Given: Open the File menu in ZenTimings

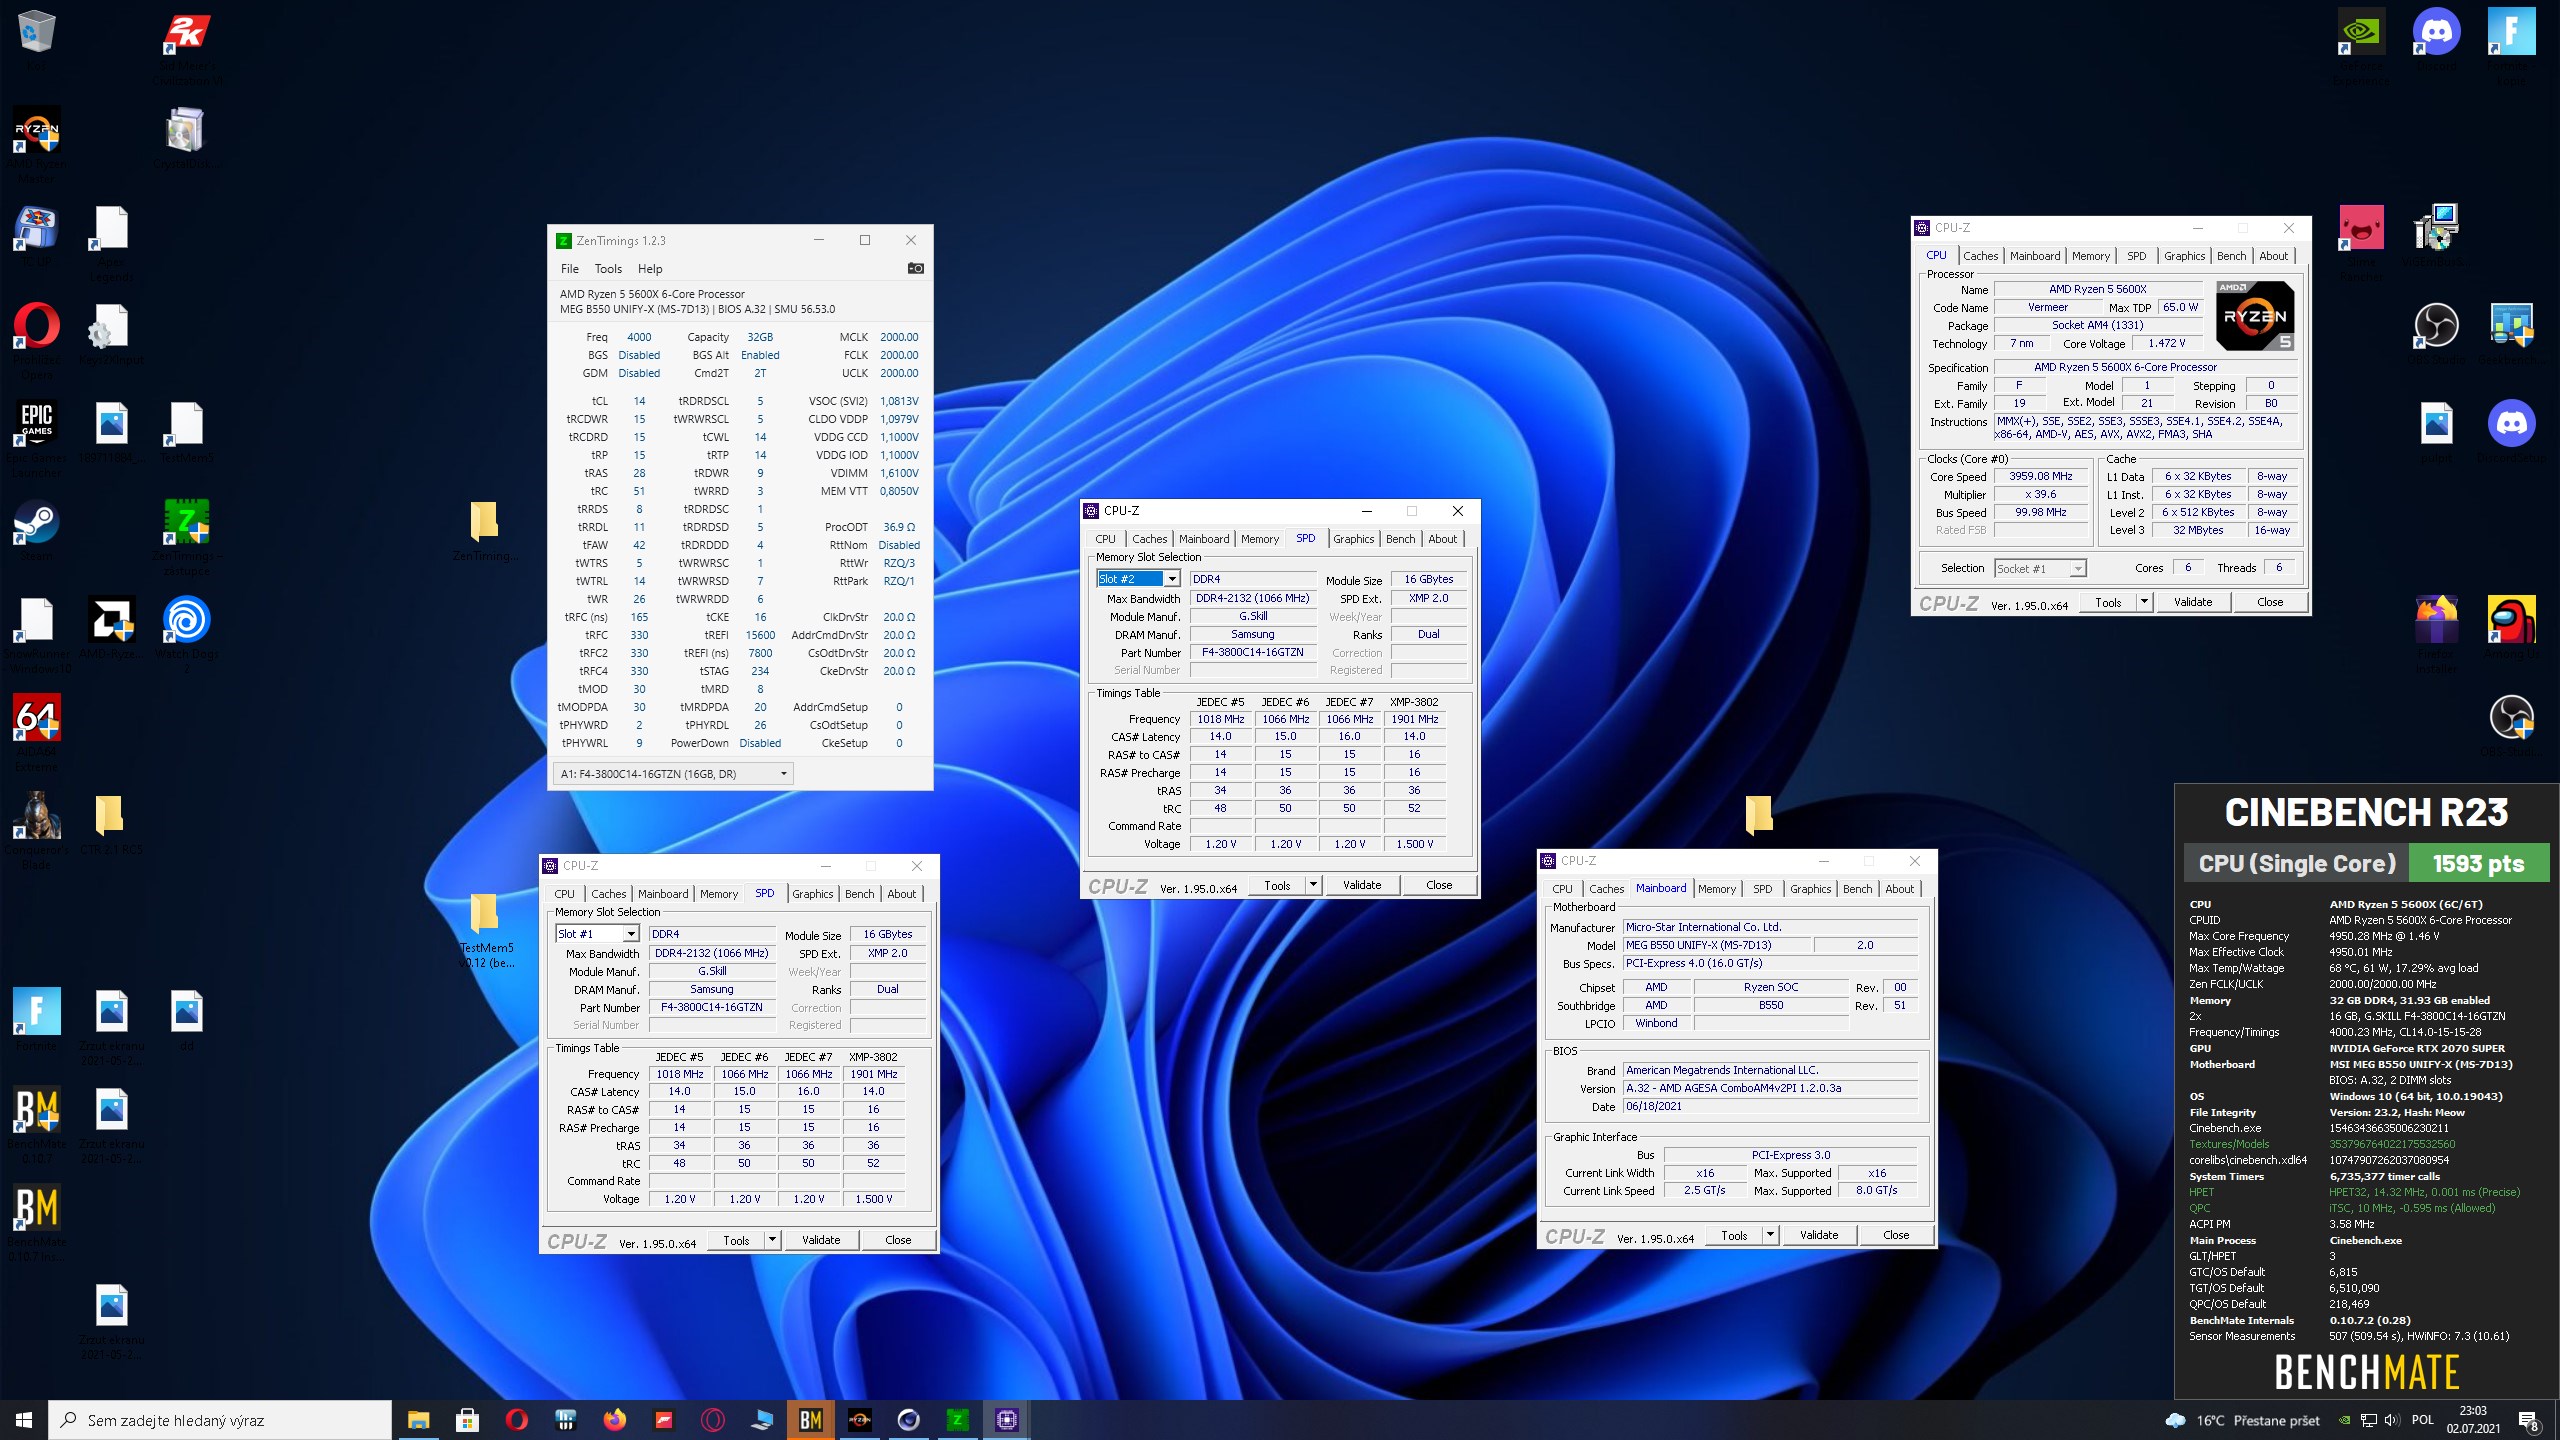Looking at the screenshot, I should coord(569,268).
